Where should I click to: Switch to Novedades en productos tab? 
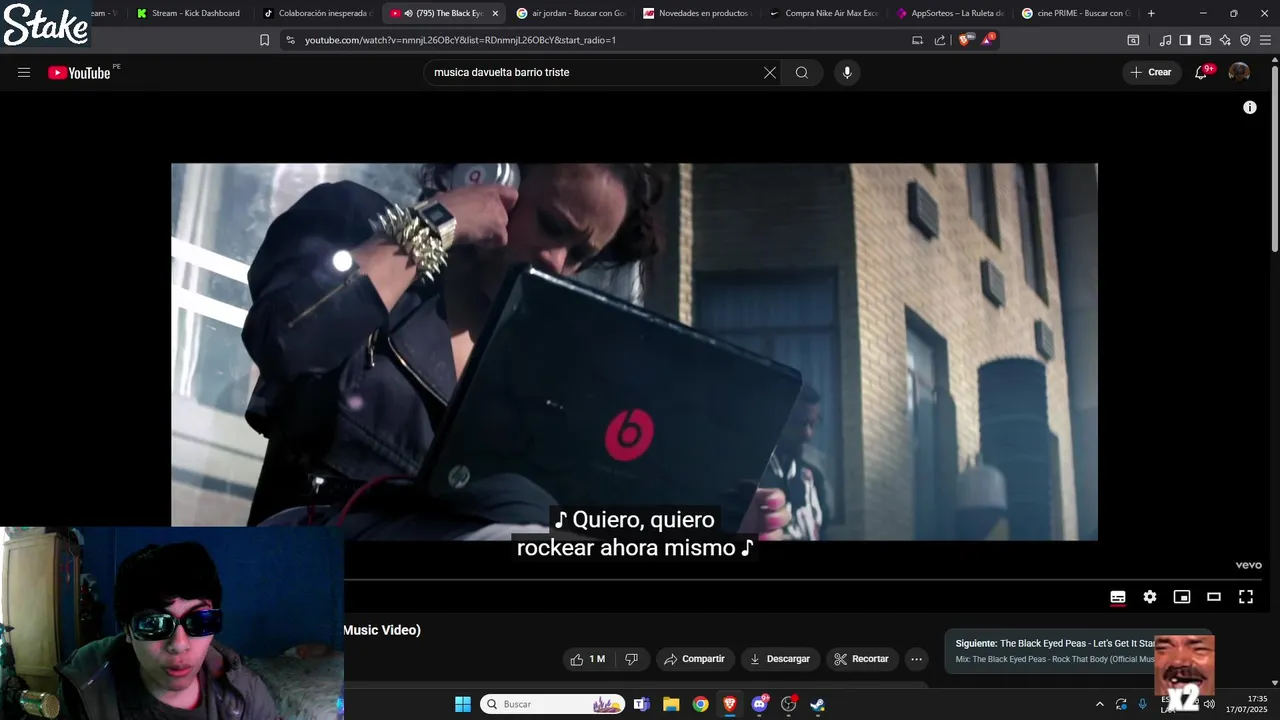pos(697,13)
